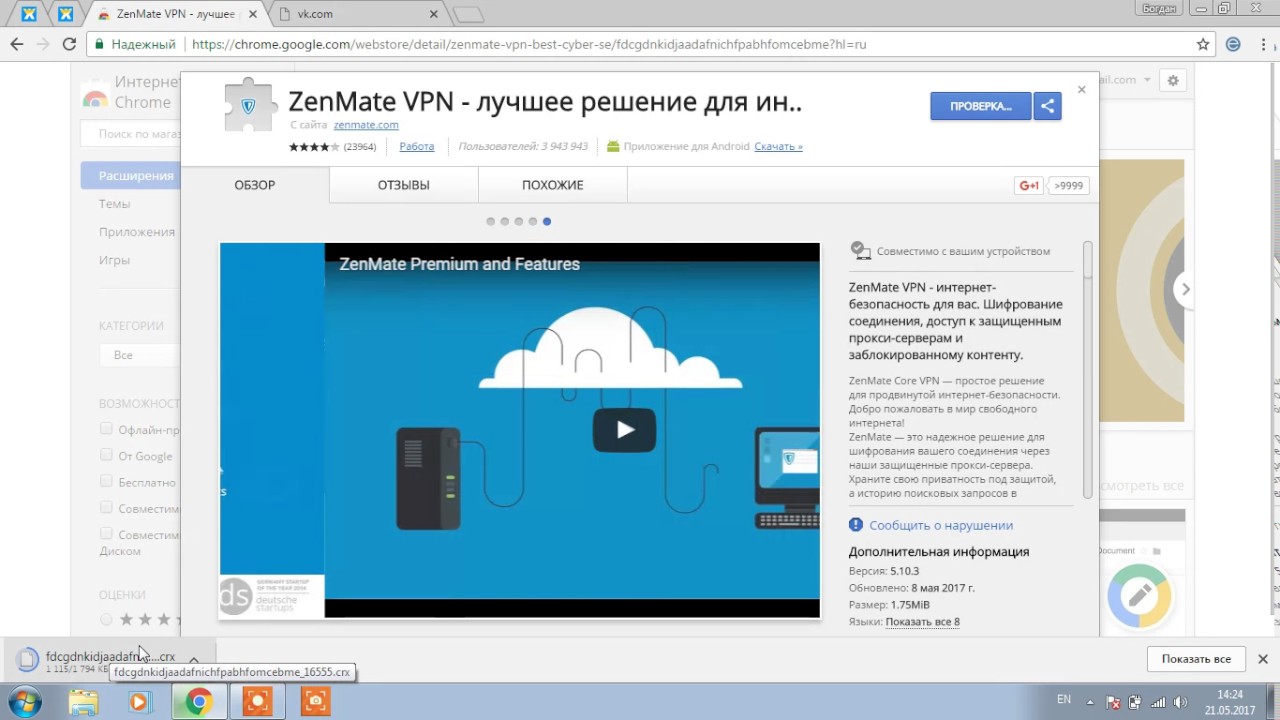
Task: Click second orange camera taskbar icon
Action: [315, 702]
